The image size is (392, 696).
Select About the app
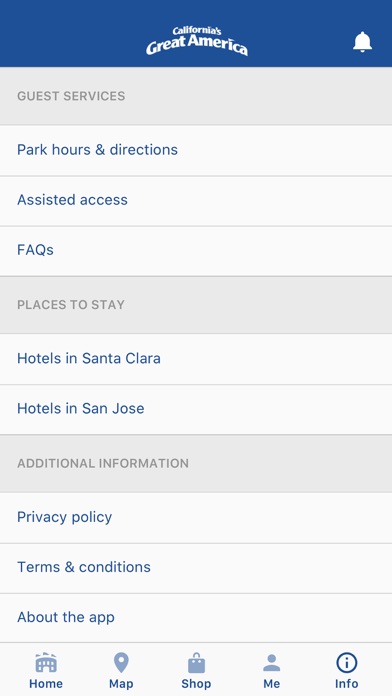tap(196, 617)
